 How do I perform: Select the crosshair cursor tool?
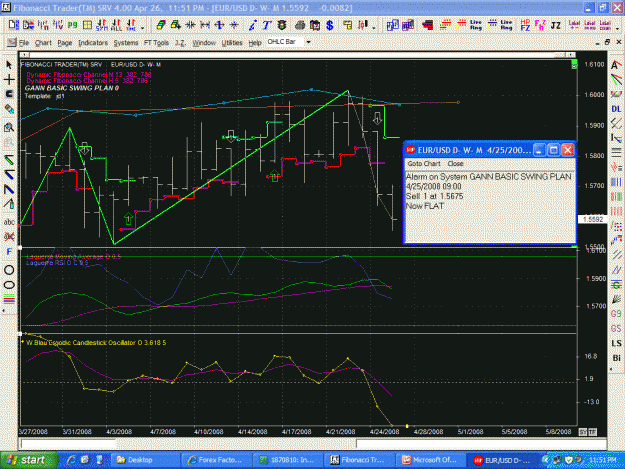pyautogui.click(x=9, y=80)
